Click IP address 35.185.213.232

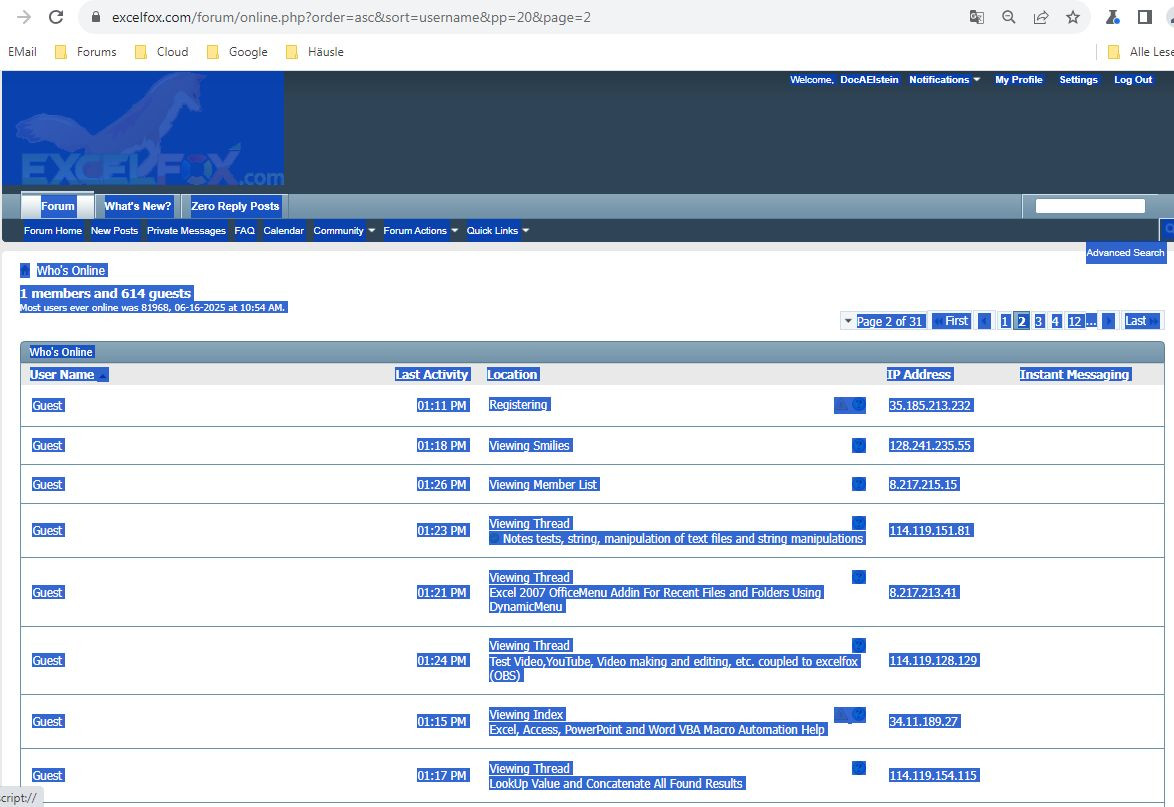pos(930,405)
